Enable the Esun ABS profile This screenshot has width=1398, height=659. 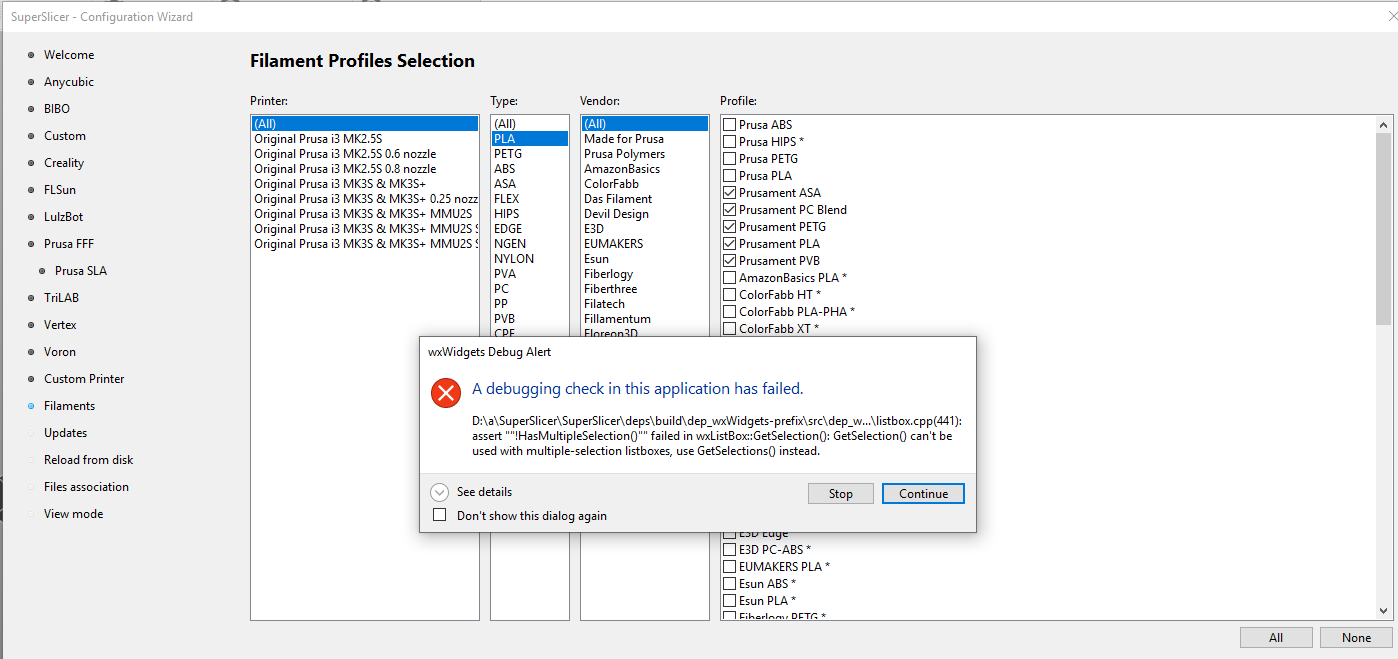coord(729,583)
